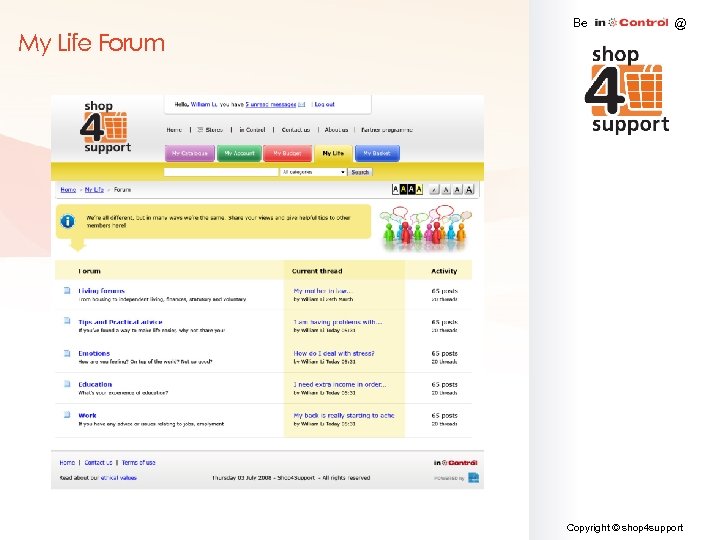Image resolution: width=720 pixels, height=540 pixels.
Task: Select black-on-white contrast scheme icon
Action: (395, 189)
